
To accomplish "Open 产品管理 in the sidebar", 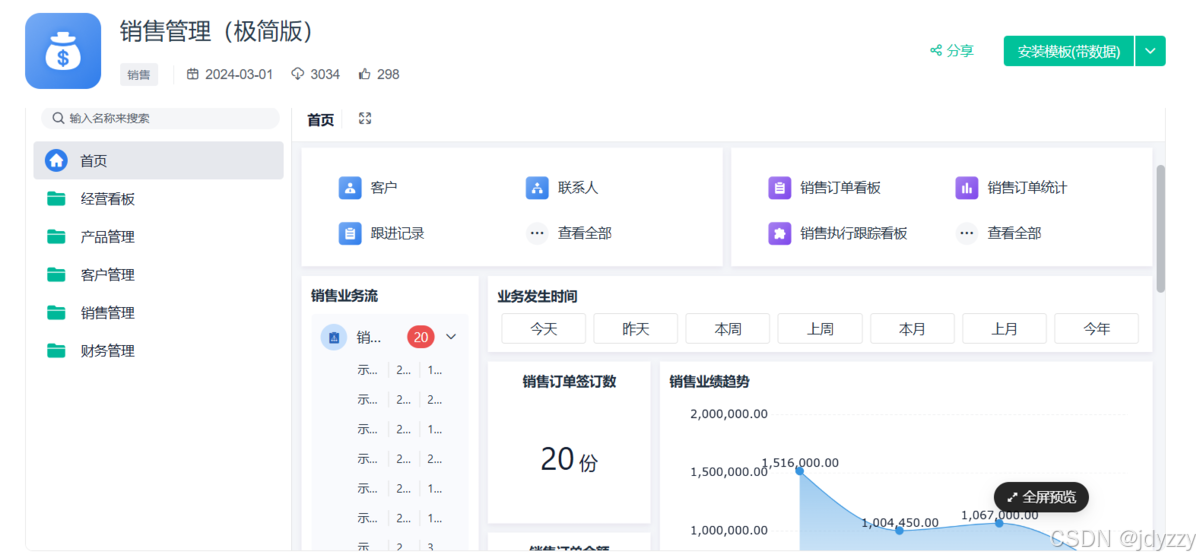I will pos(158,236).
